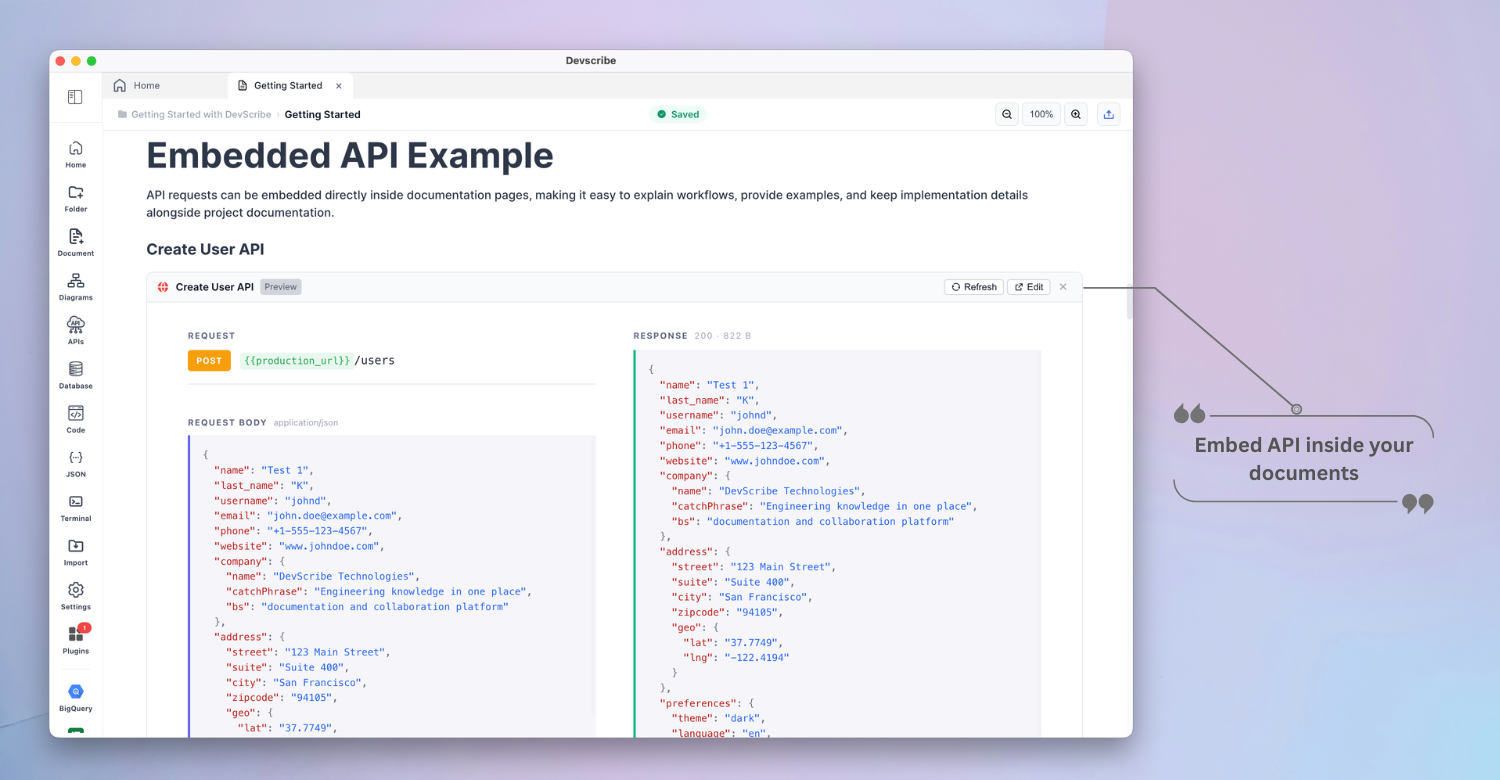Open the Code section

point(76,419)
